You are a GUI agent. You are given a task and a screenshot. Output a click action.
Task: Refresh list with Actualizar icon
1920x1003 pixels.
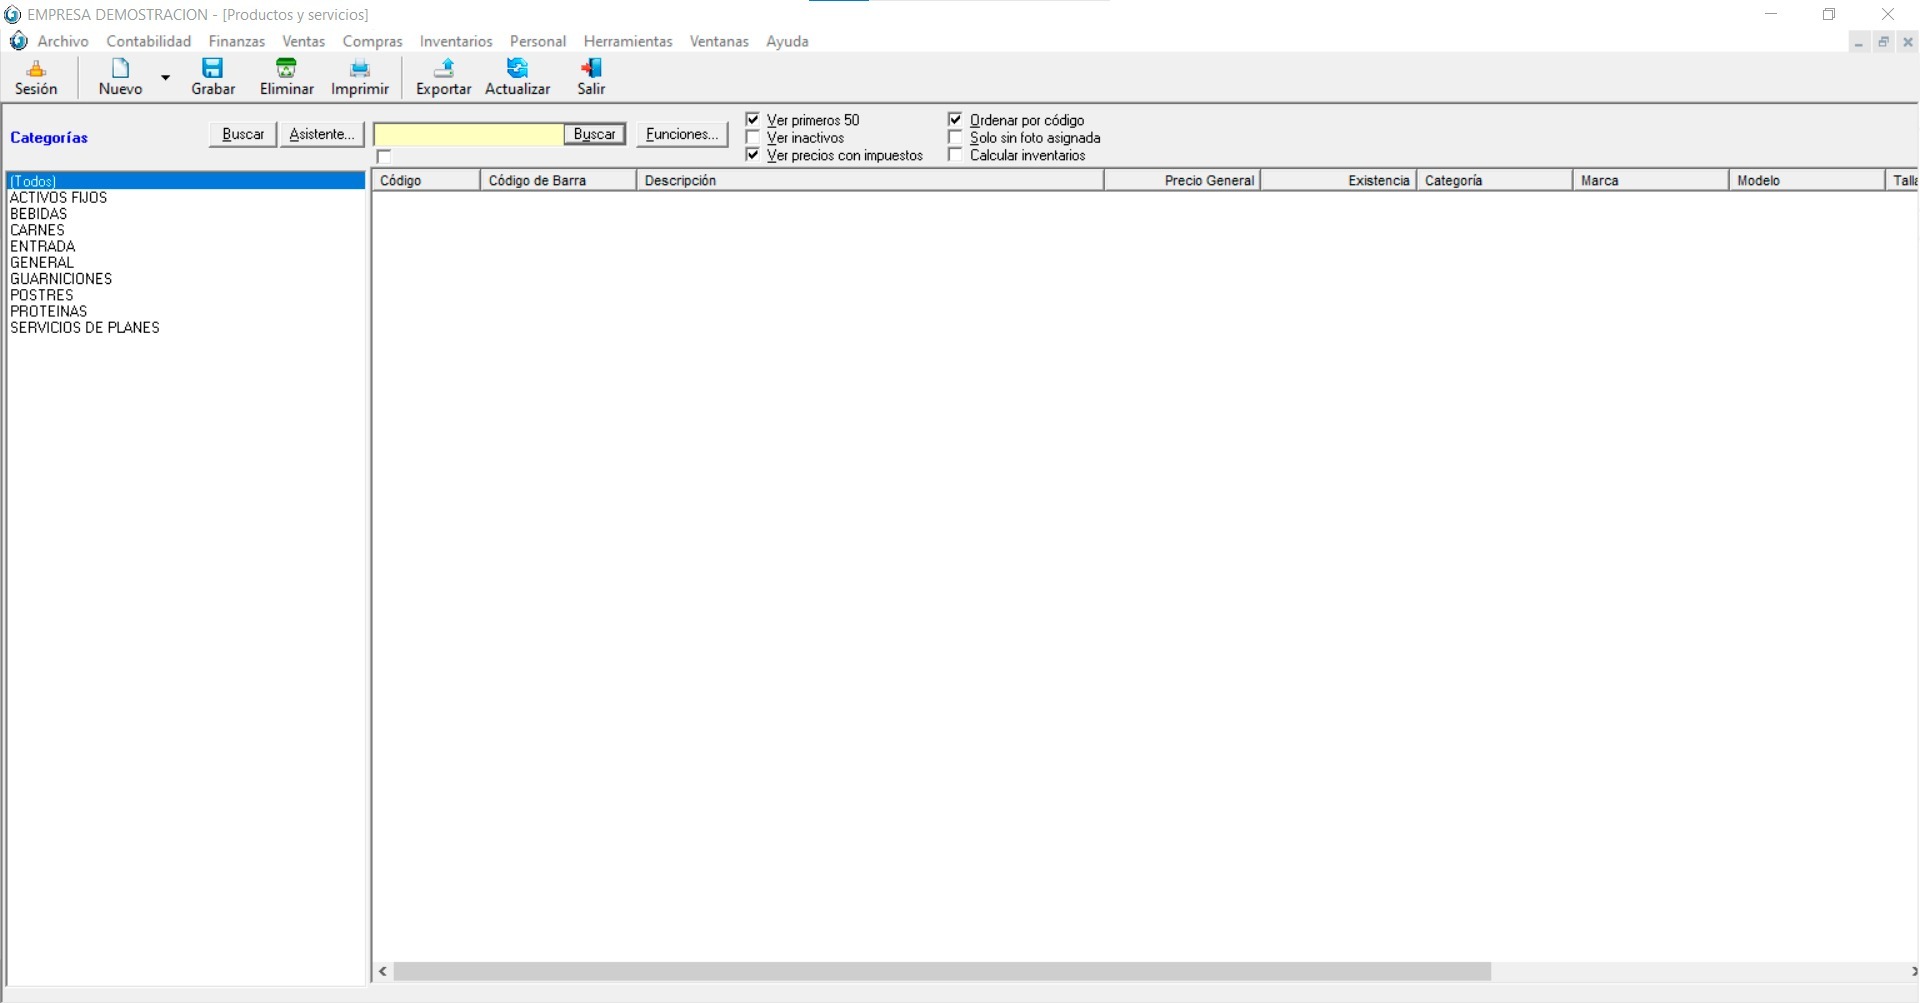point(517,69)
